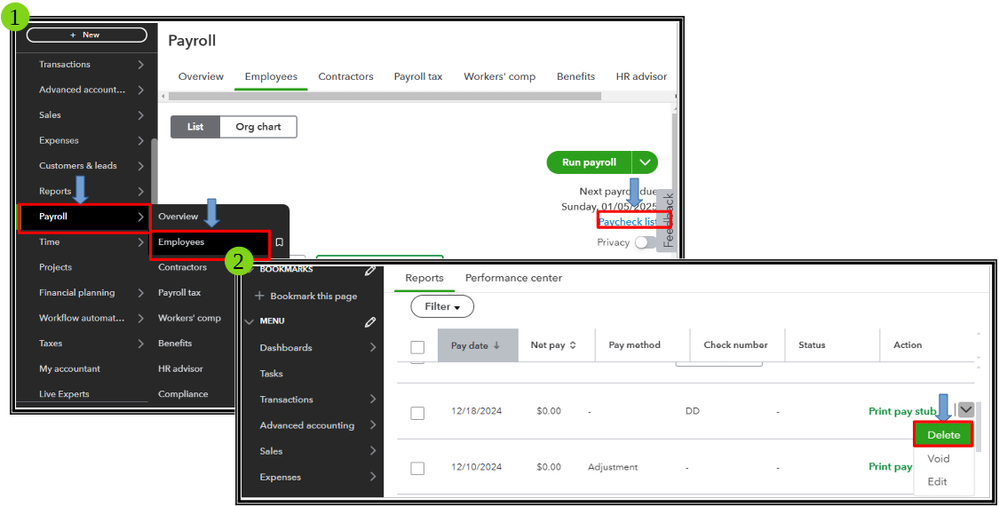Click the Check number column header
Screen dimensions: 999x506
pos(735,345)
